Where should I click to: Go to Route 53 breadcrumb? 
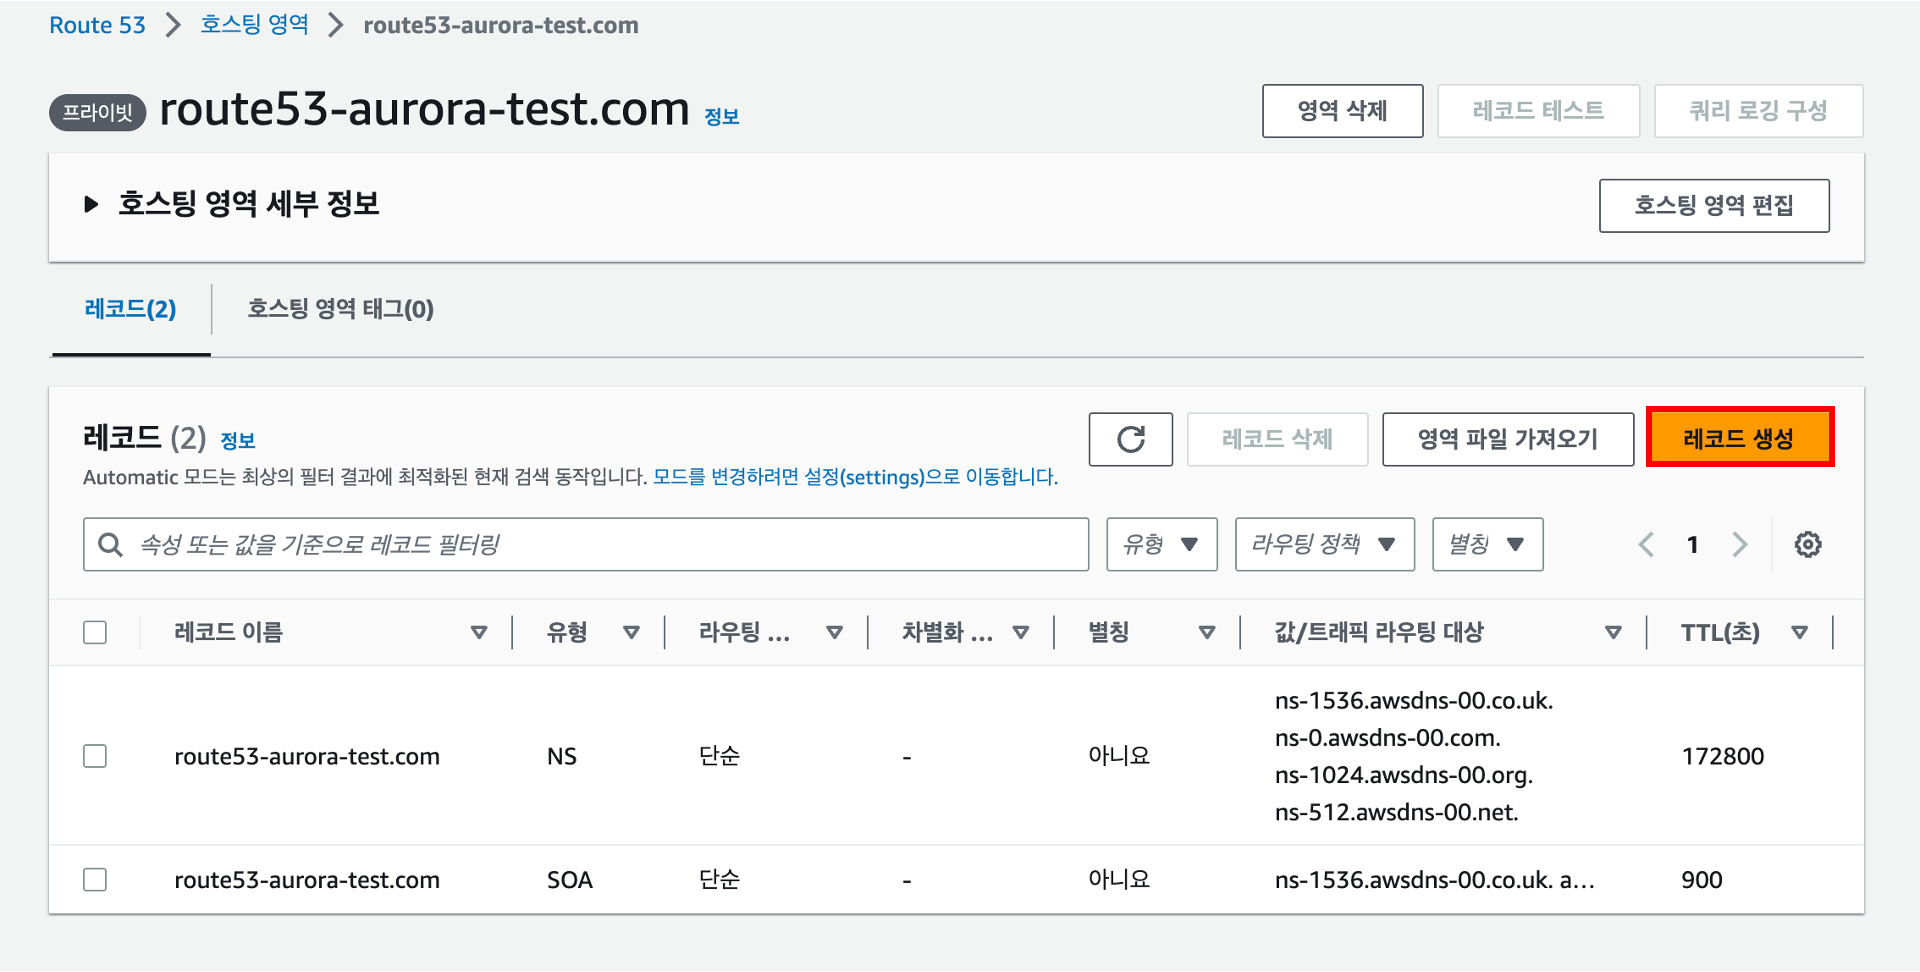point(98,25)
